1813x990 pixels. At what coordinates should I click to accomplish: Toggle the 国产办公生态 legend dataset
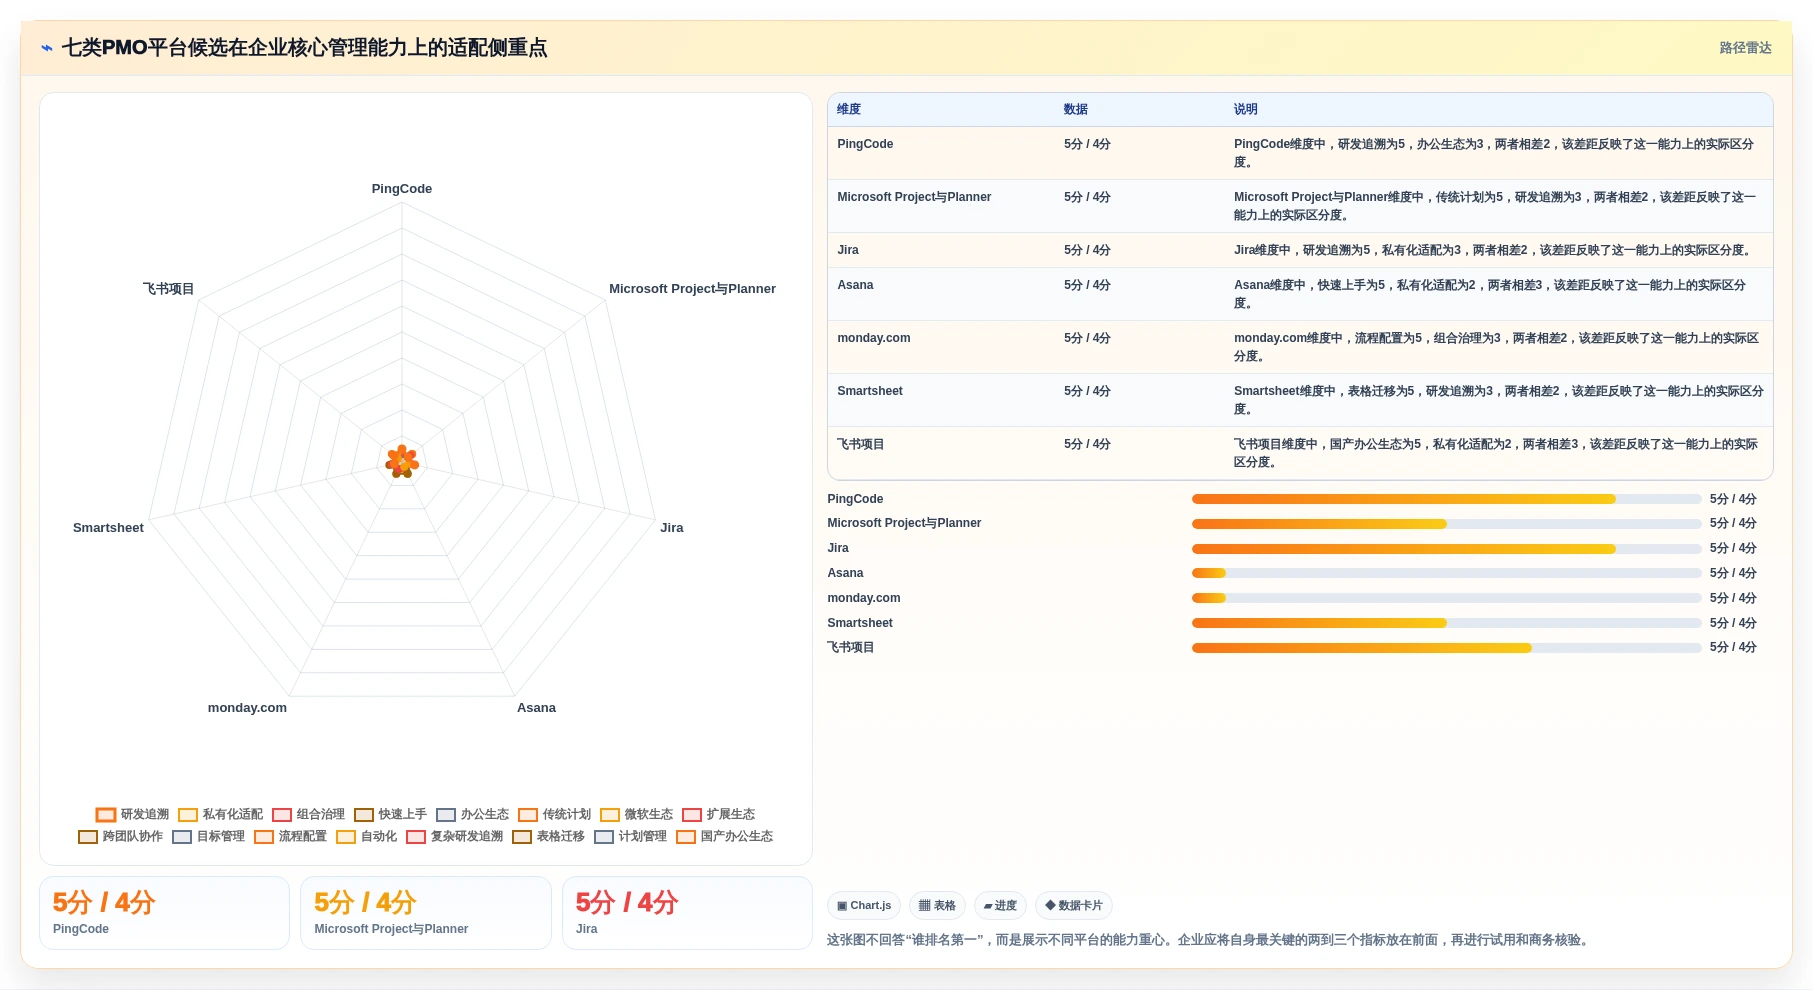724,837
